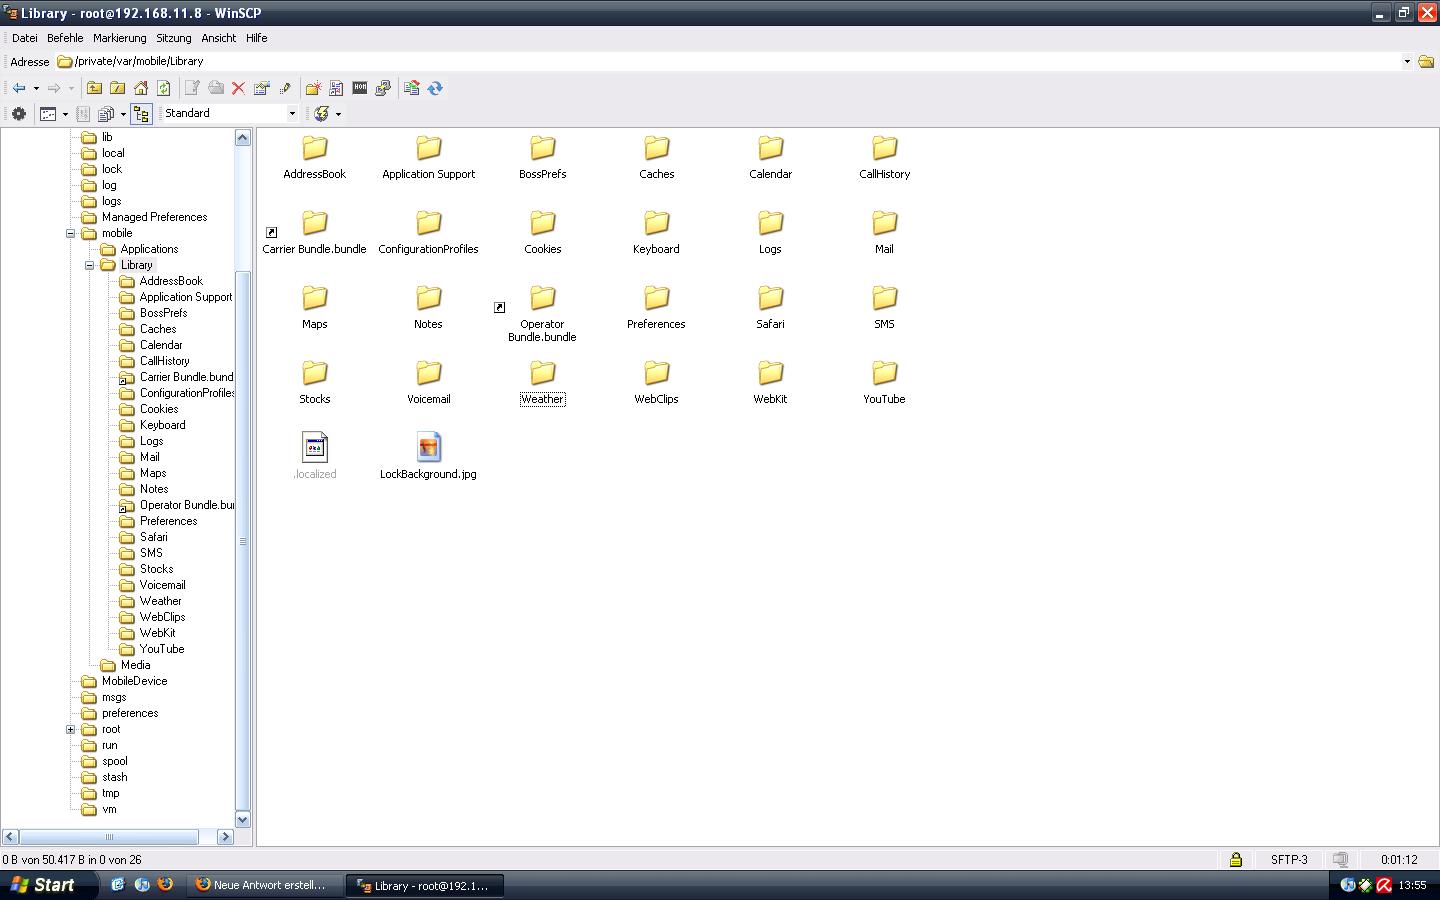Click the synchronize icon with blue arrows

coord(435,88)
